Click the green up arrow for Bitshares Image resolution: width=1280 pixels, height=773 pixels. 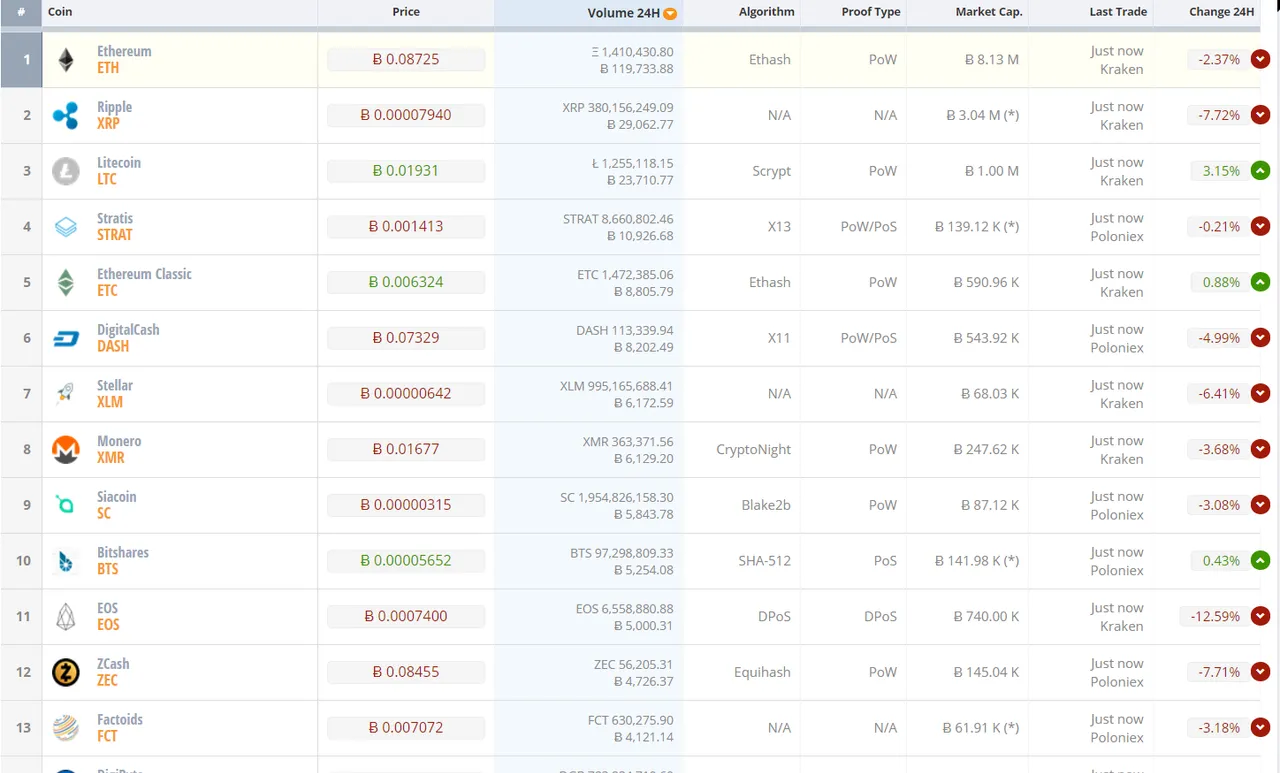pos(1260,561)
